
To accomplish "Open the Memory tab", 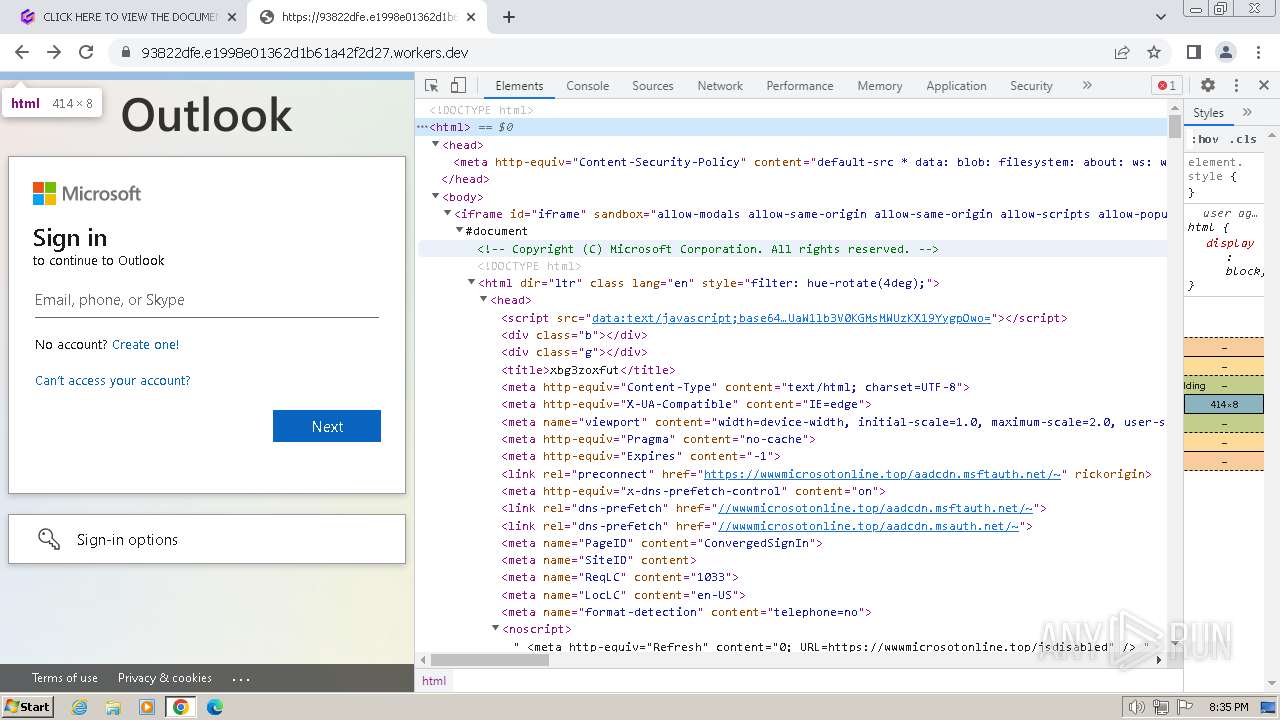I will click(x=879, y=86).
